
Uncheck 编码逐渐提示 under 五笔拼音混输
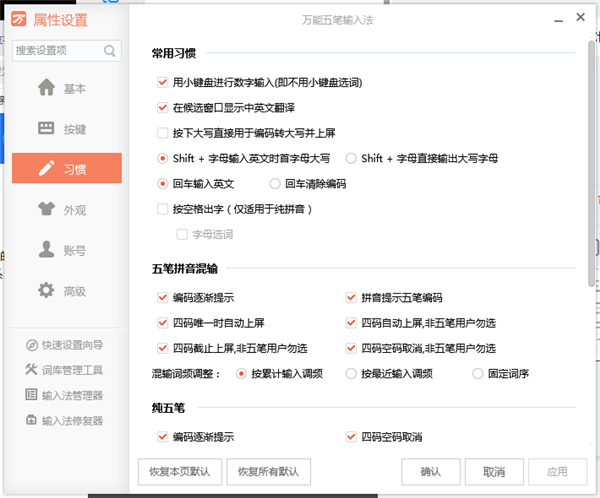pyautogui.click(x=163, y=297)
